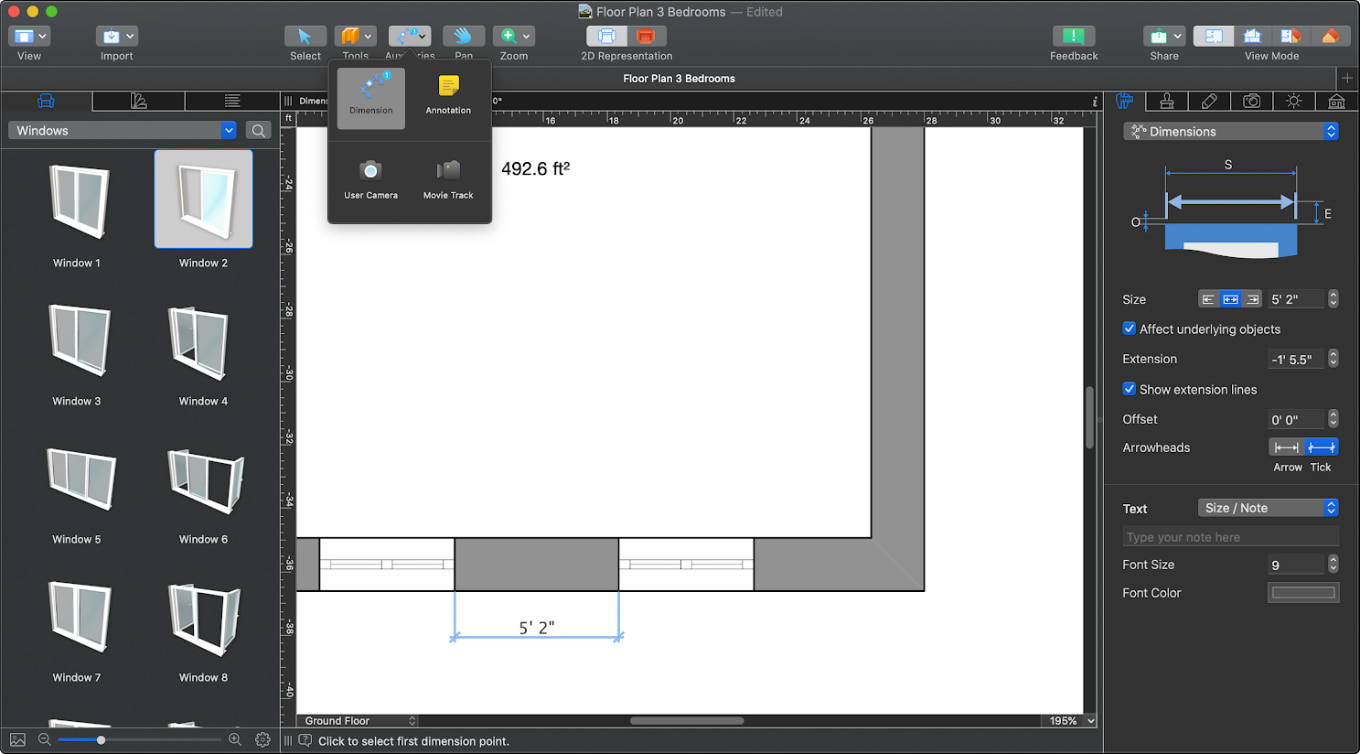Switch to the materials library tab
Viewport: 1360px width, 754px height.
(x=137, y=101)
